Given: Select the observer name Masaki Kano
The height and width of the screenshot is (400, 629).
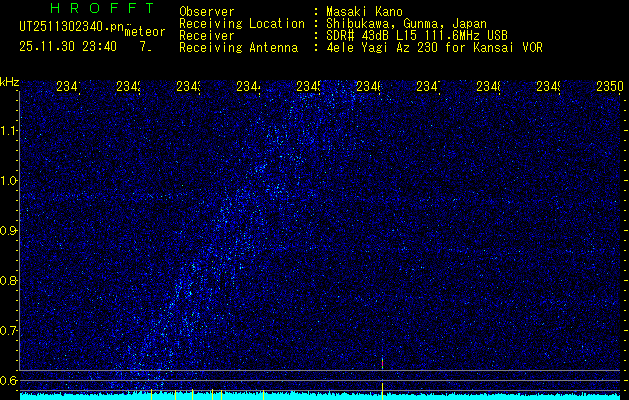Looking at the screenshot, I should (364, 12).
